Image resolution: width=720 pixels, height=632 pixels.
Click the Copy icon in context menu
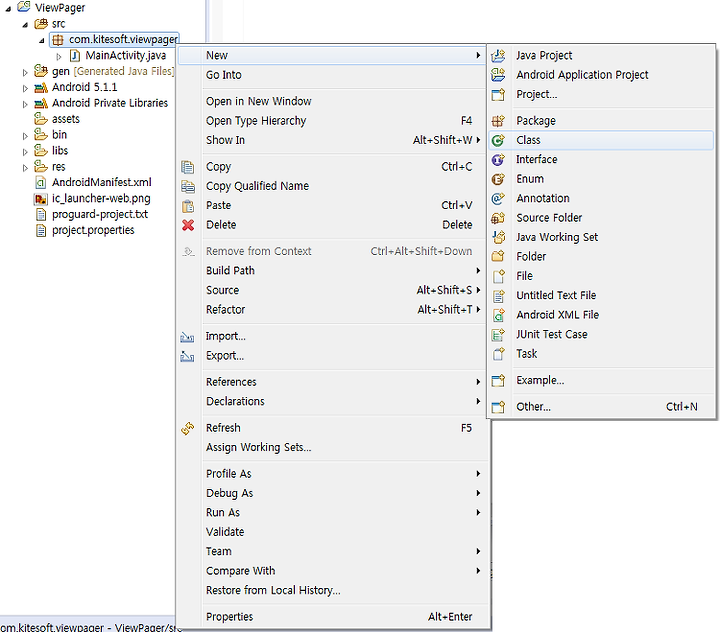tap(187, 167)
